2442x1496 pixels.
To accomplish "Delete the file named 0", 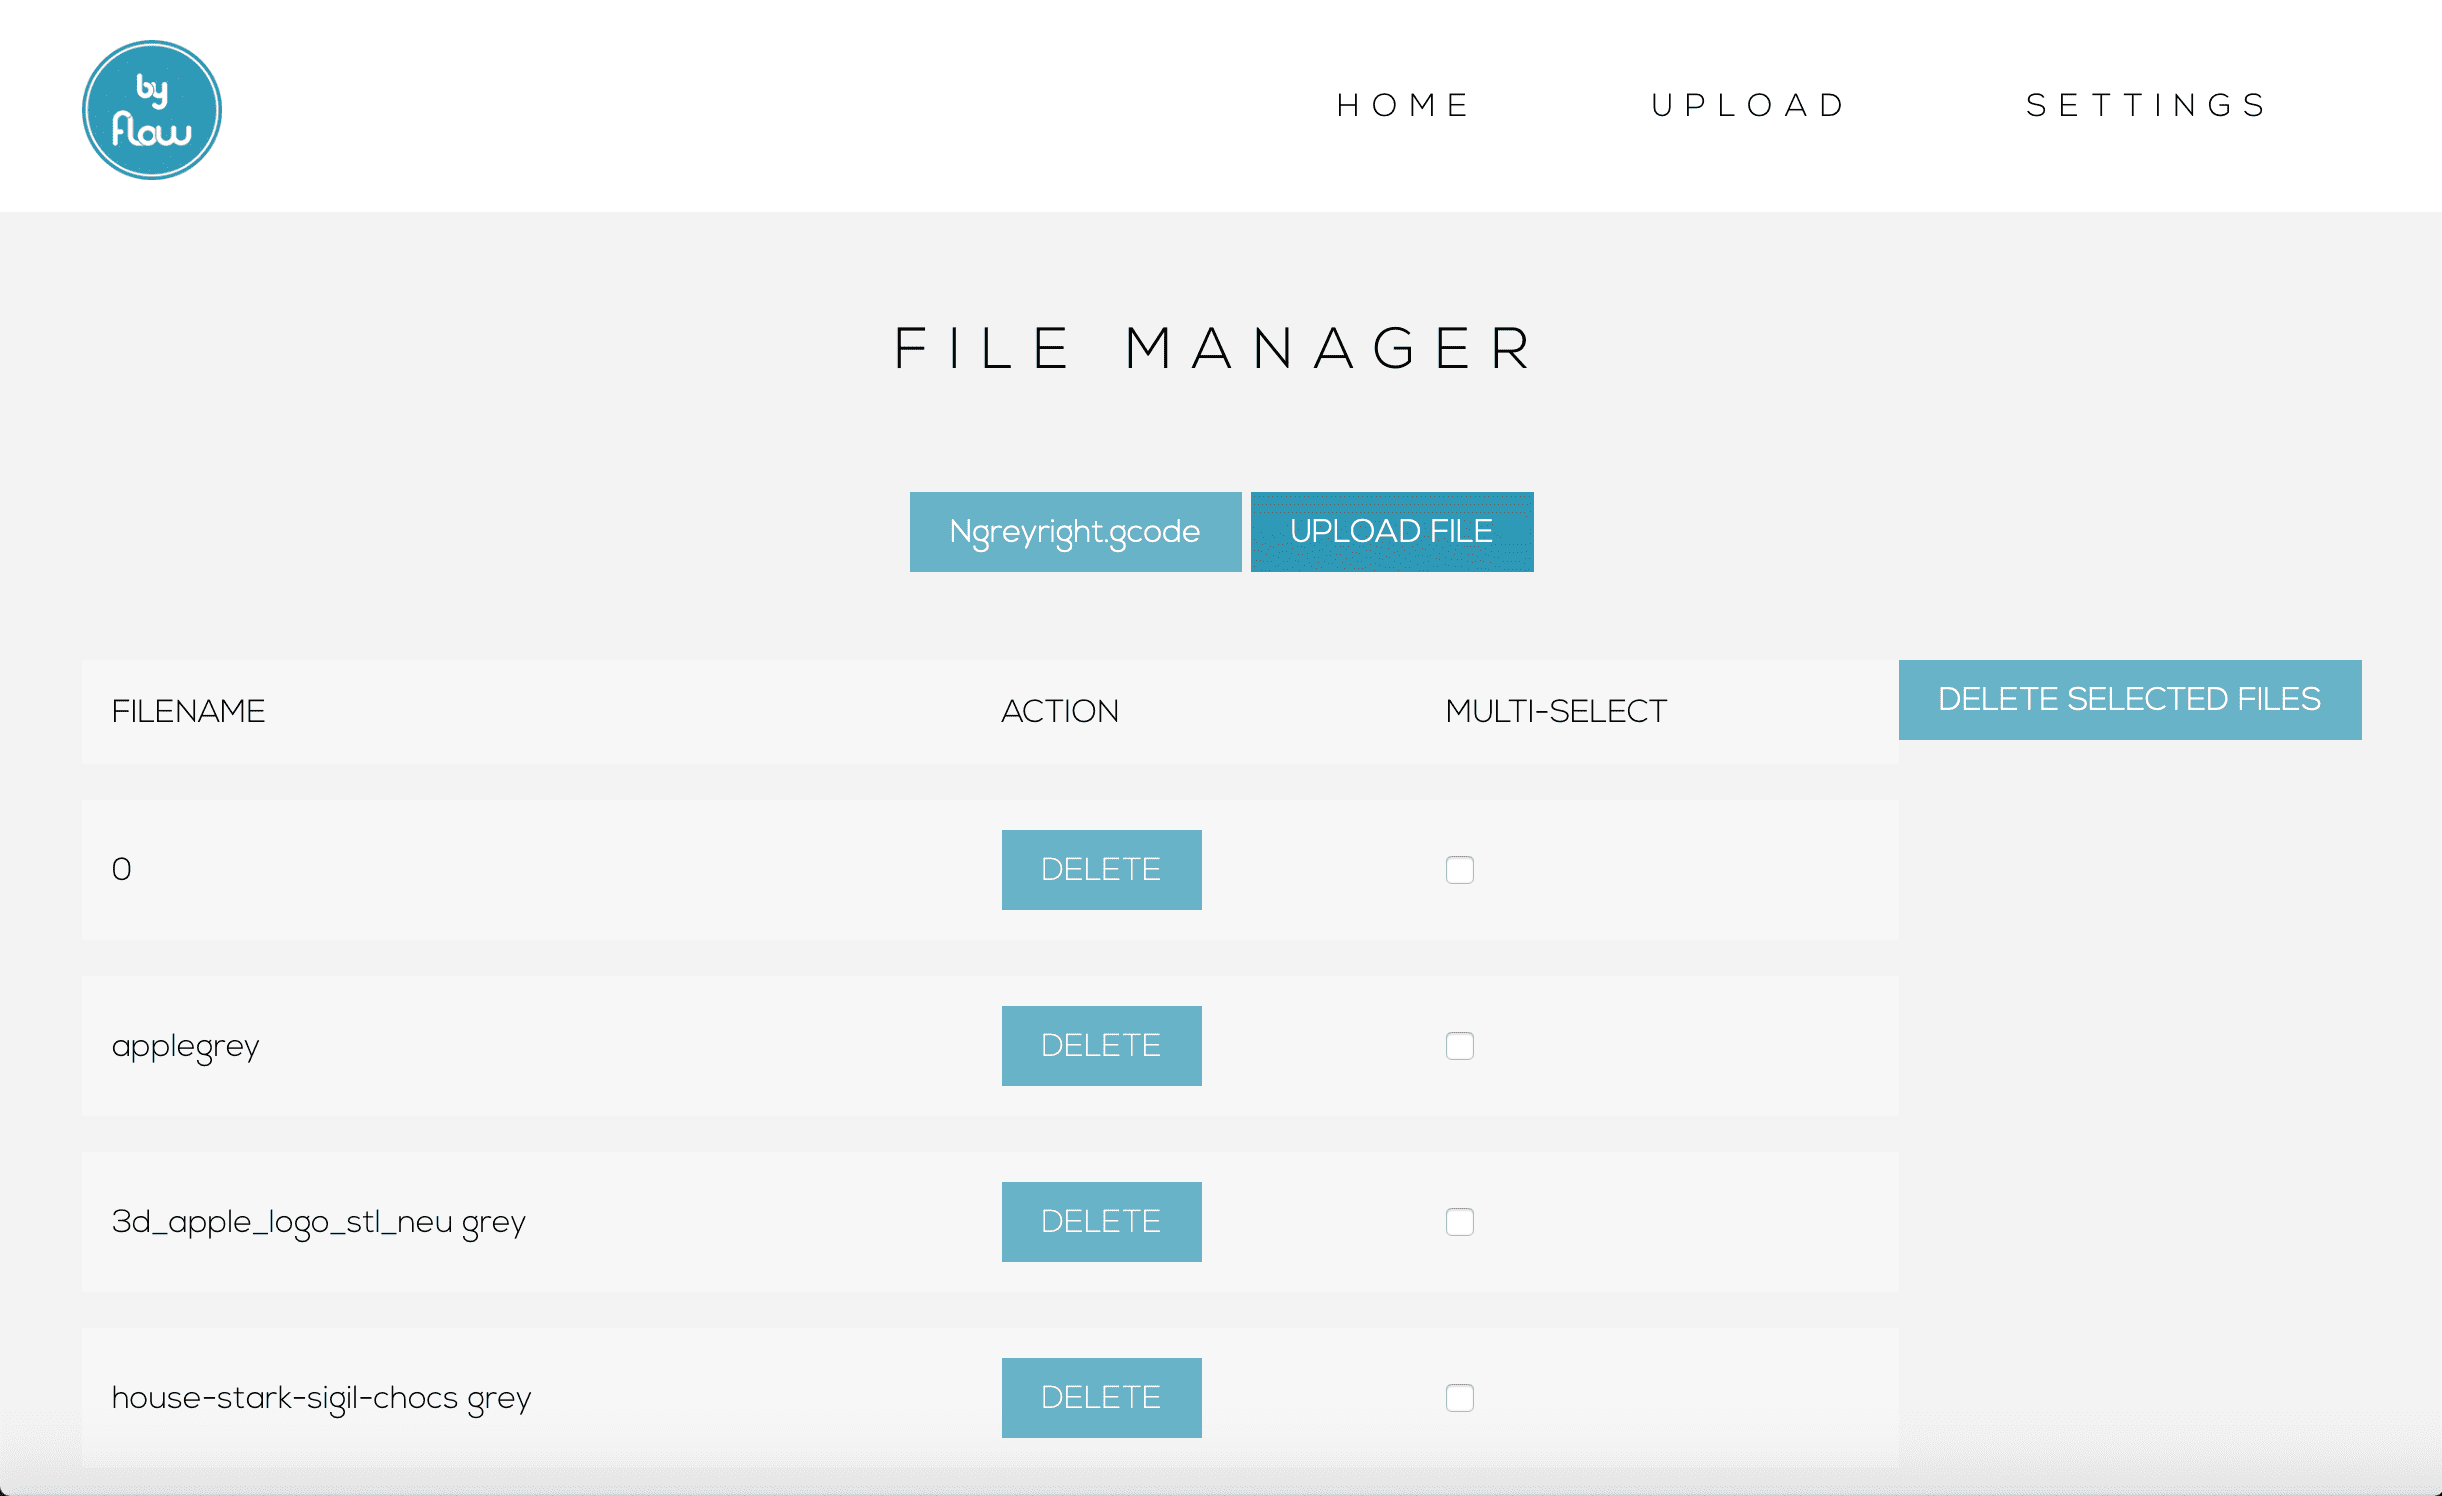I will tap(1101, 869).
